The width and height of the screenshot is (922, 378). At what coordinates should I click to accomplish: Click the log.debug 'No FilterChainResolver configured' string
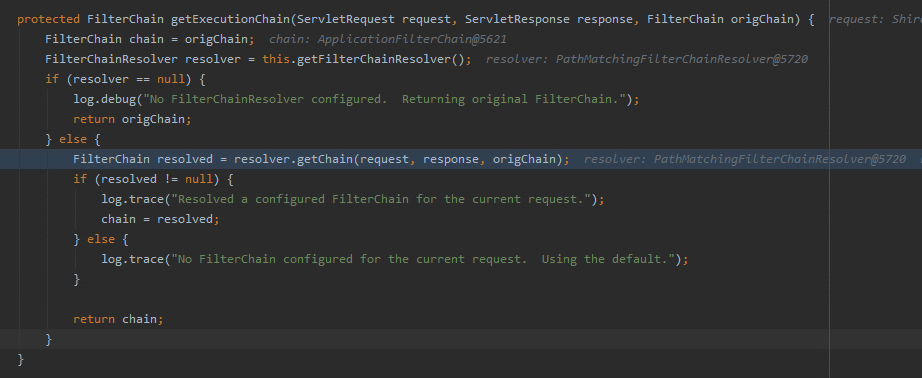[x=384, y=99]
